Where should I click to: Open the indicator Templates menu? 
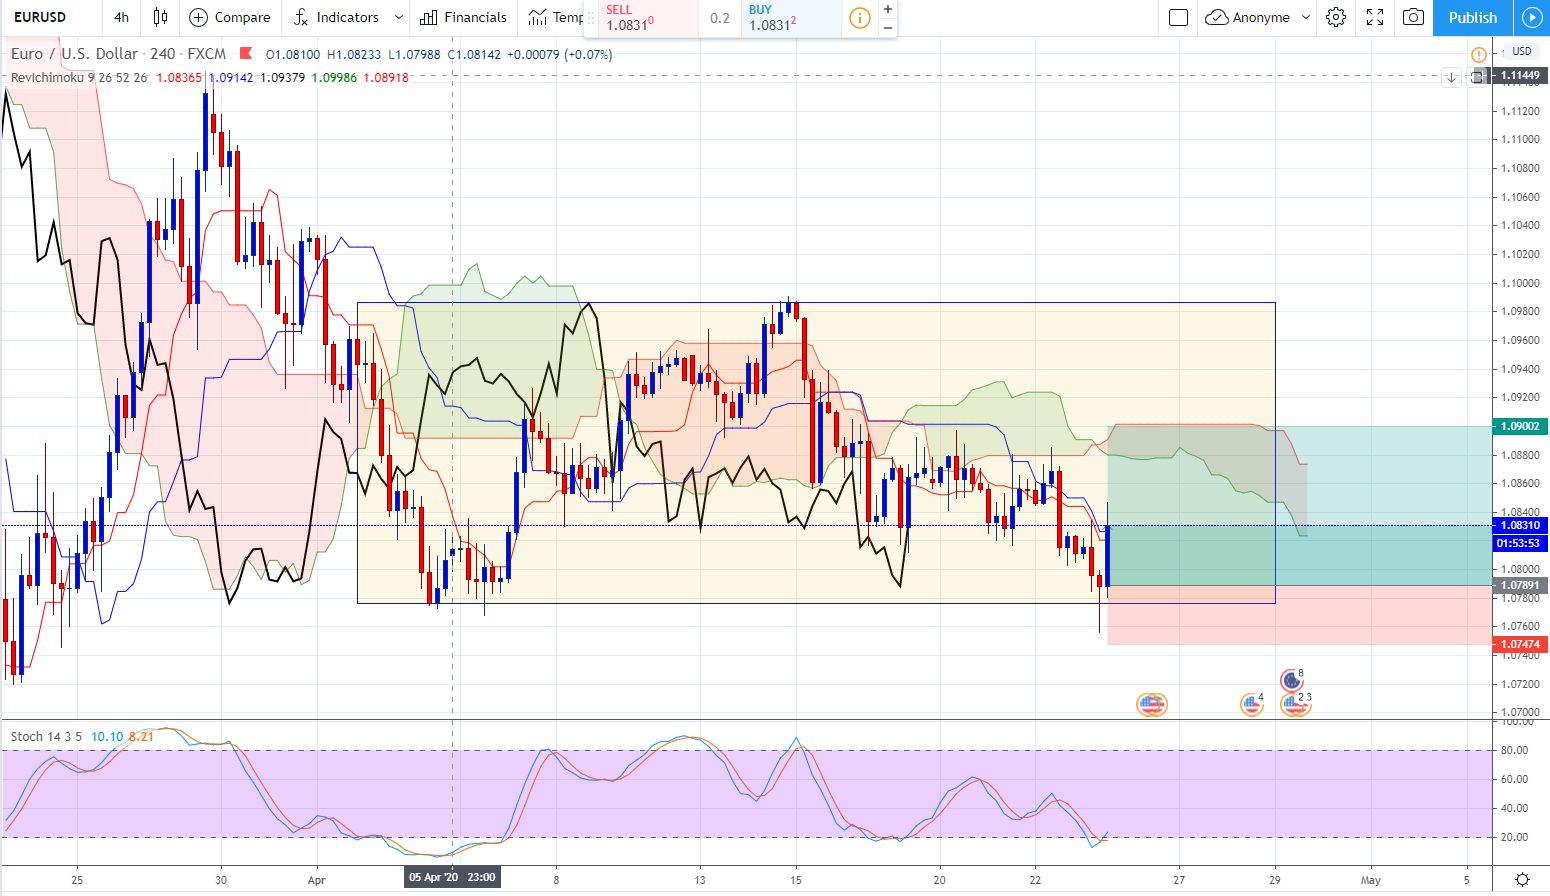[556, 17]
